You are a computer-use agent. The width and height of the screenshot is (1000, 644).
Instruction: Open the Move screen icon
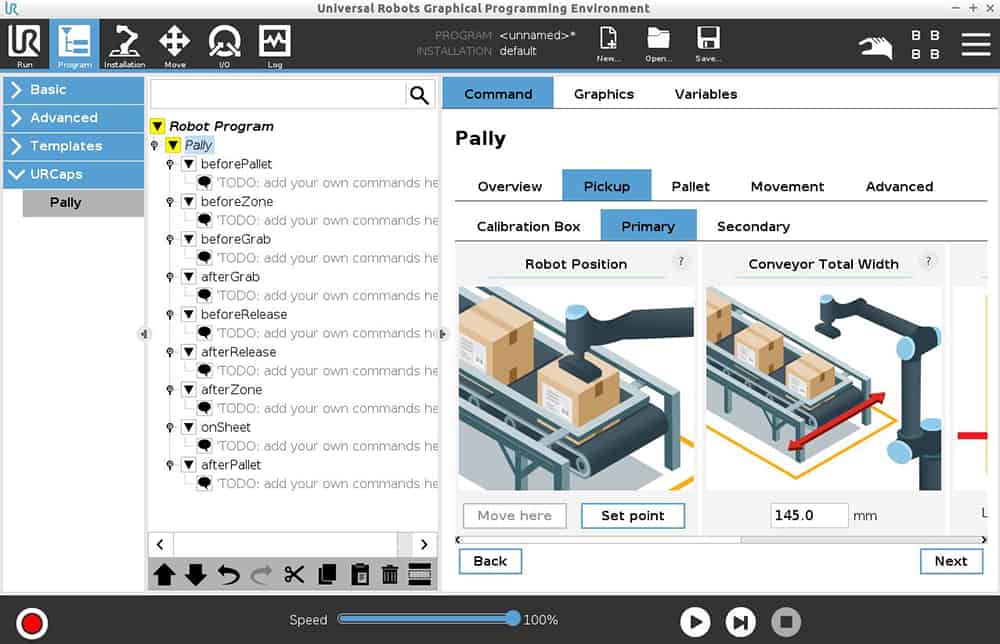(175, 45)
